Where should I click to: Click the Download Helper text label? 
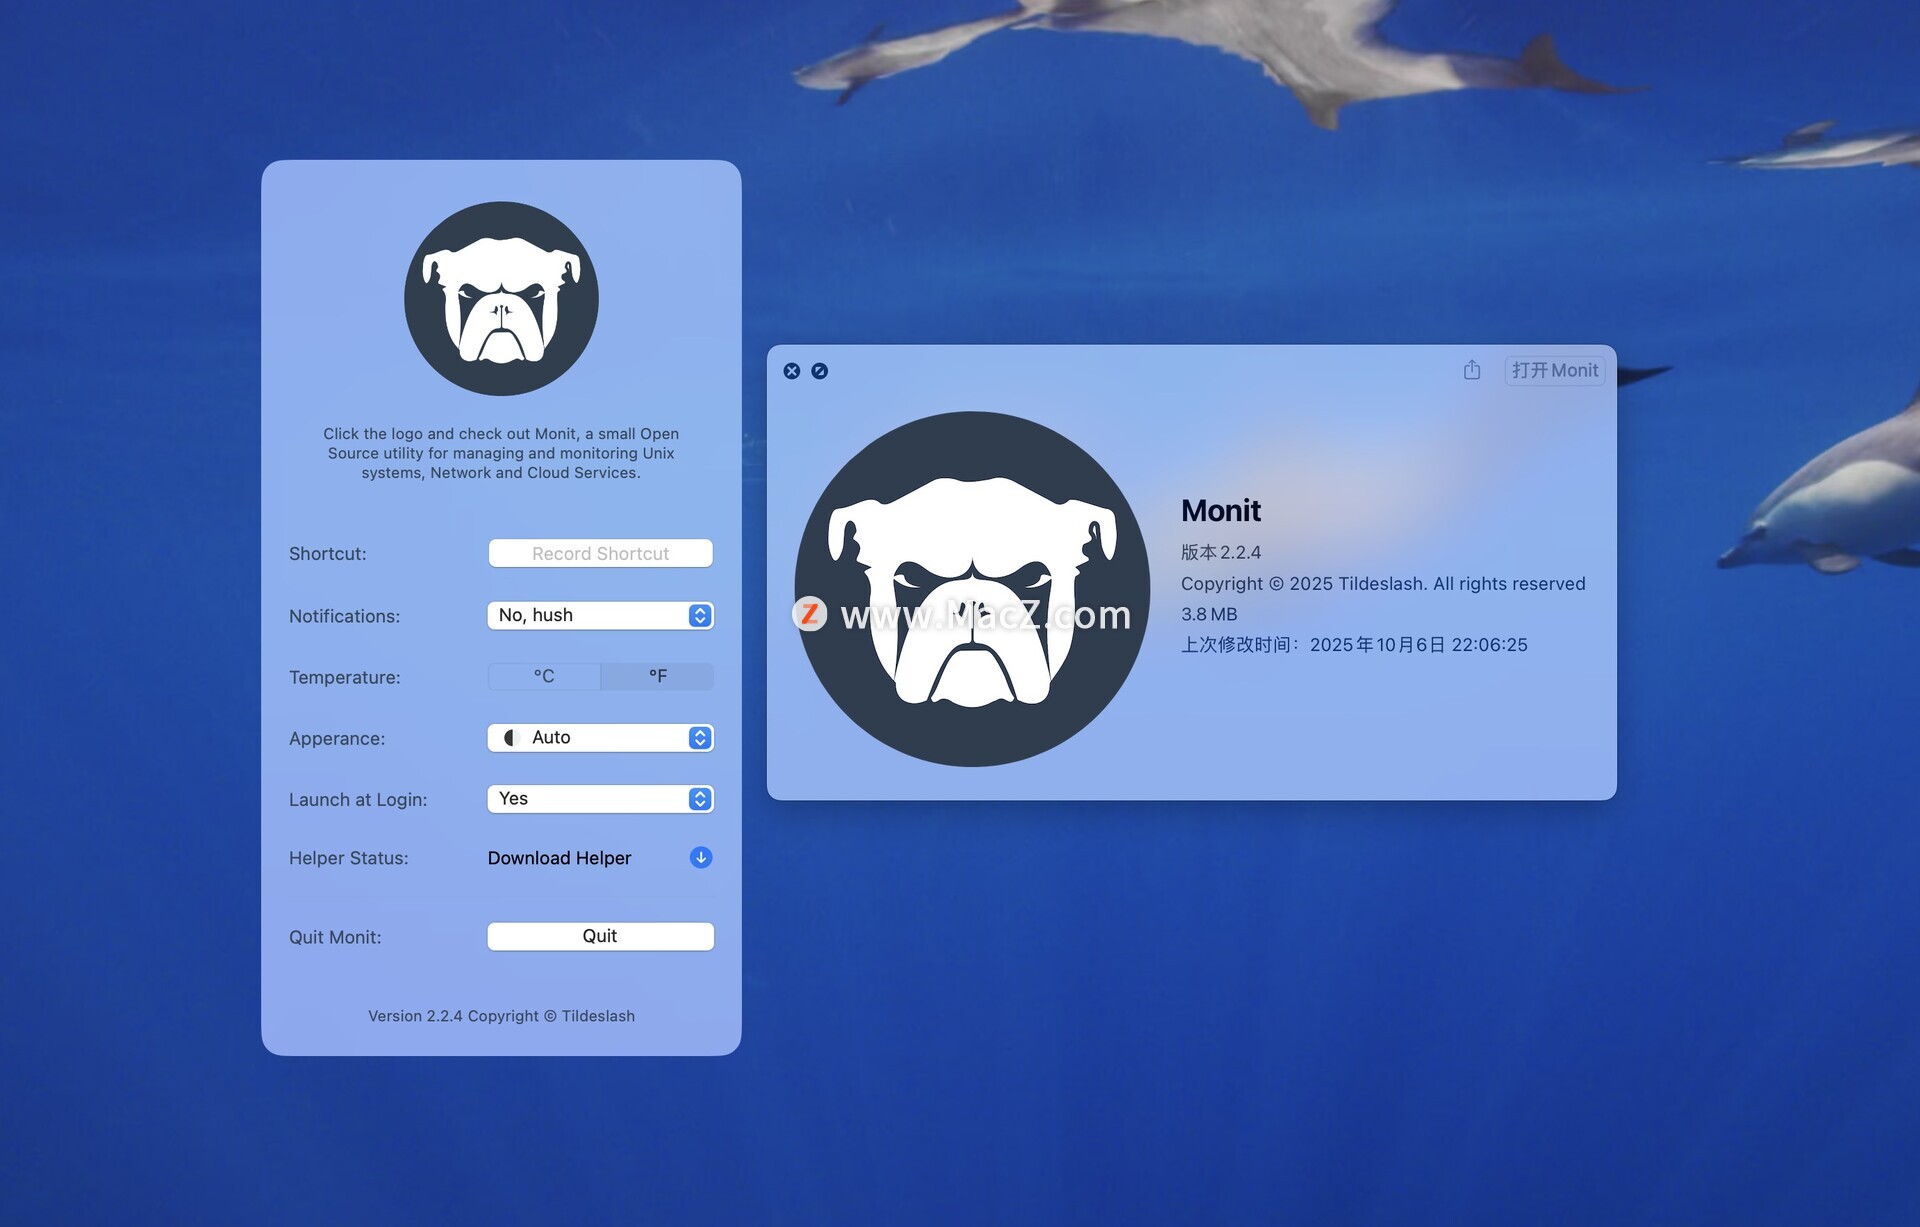click(559, 858)
